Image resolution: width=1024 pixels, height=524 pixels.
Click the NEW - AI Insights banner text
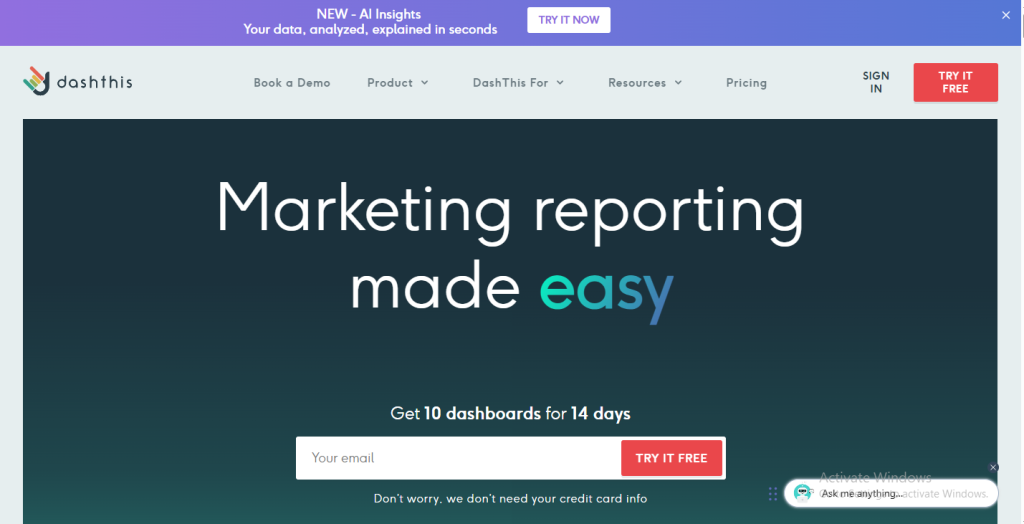tap(370, 22)
